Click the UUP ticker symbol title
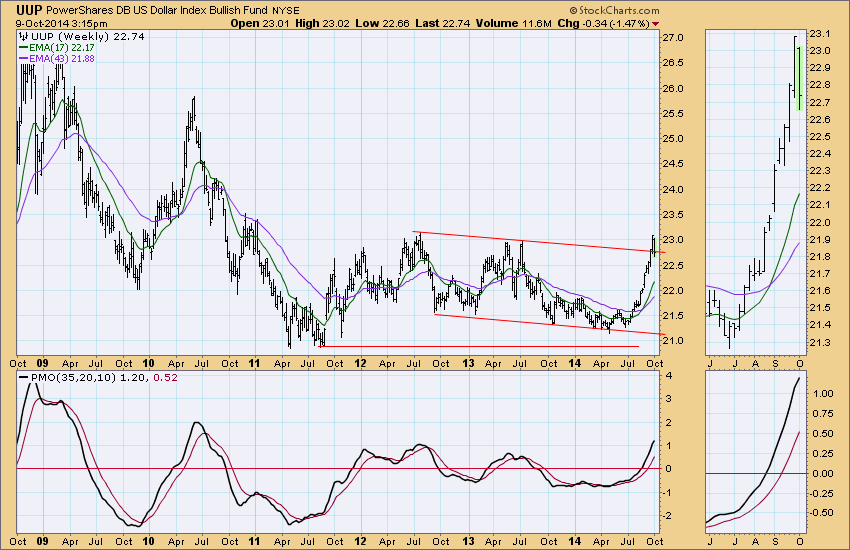 (30, 10)
